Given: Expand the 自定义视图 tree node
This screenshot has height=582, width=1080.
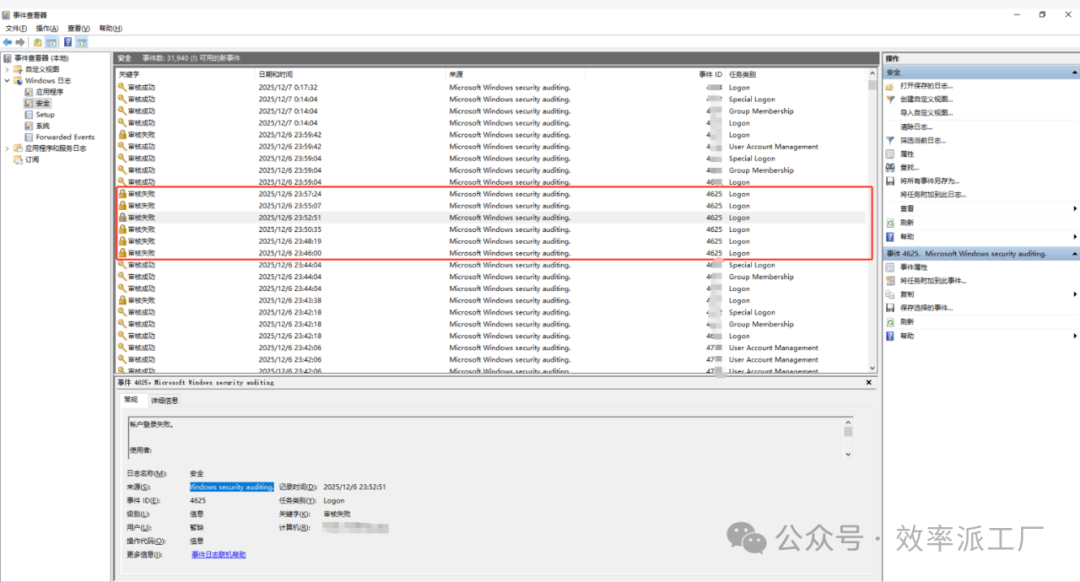Looking at the screenshot, I should point(8,69).
